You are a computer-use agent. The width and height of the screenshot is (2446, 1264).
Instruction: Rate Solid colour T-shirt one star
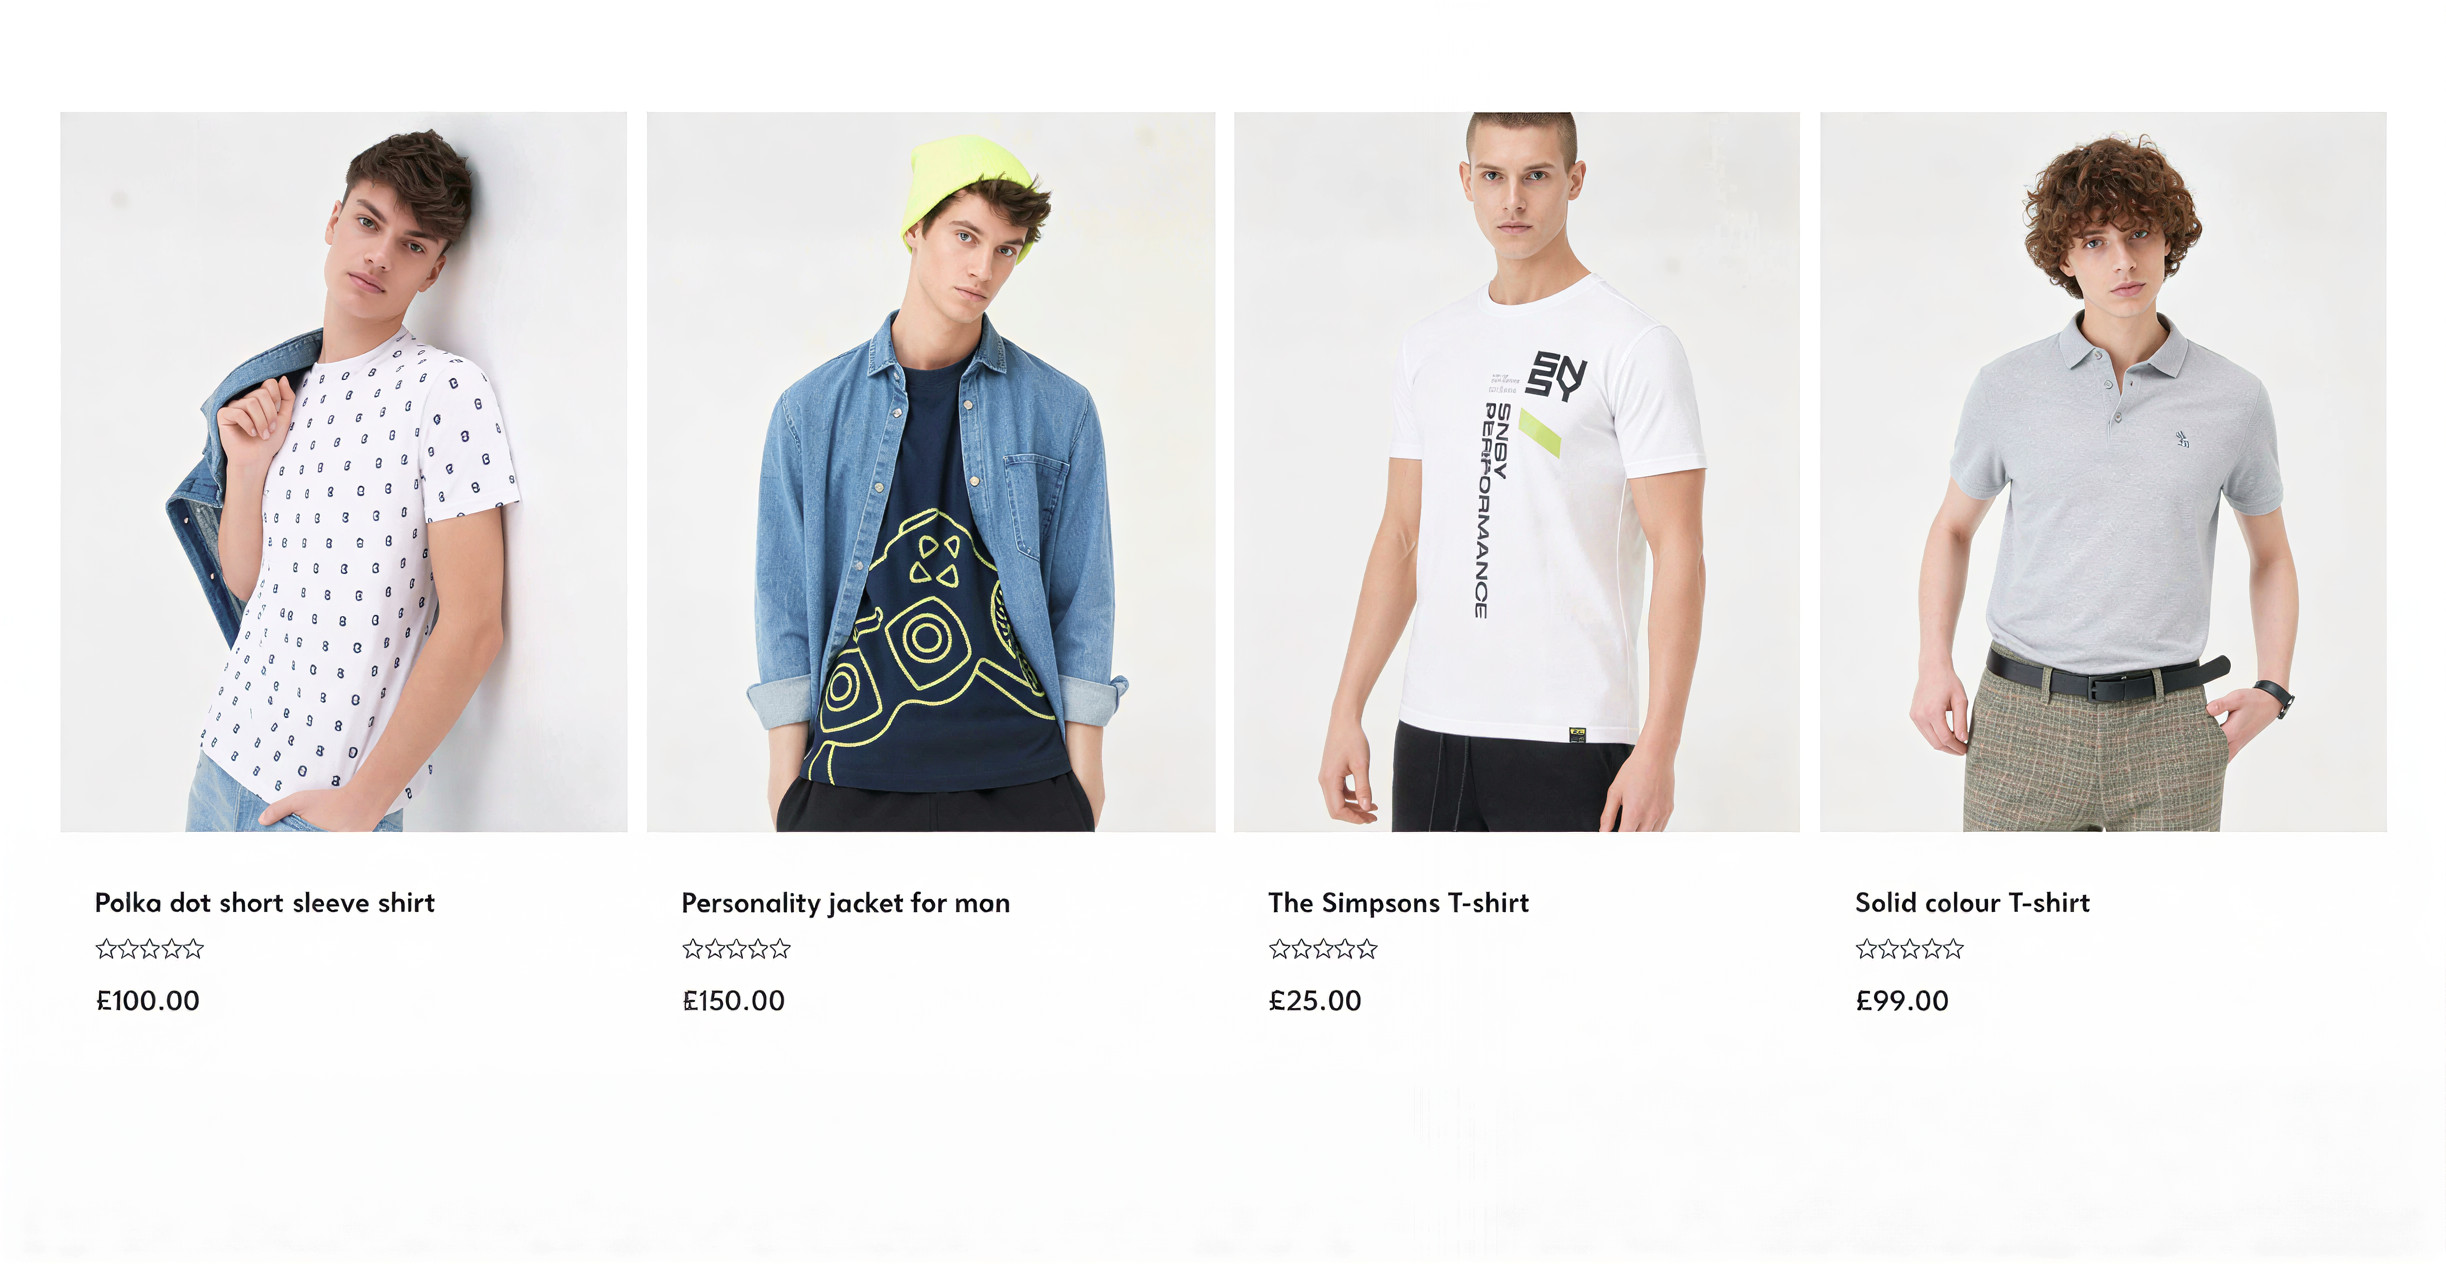tap(1866, 949)
